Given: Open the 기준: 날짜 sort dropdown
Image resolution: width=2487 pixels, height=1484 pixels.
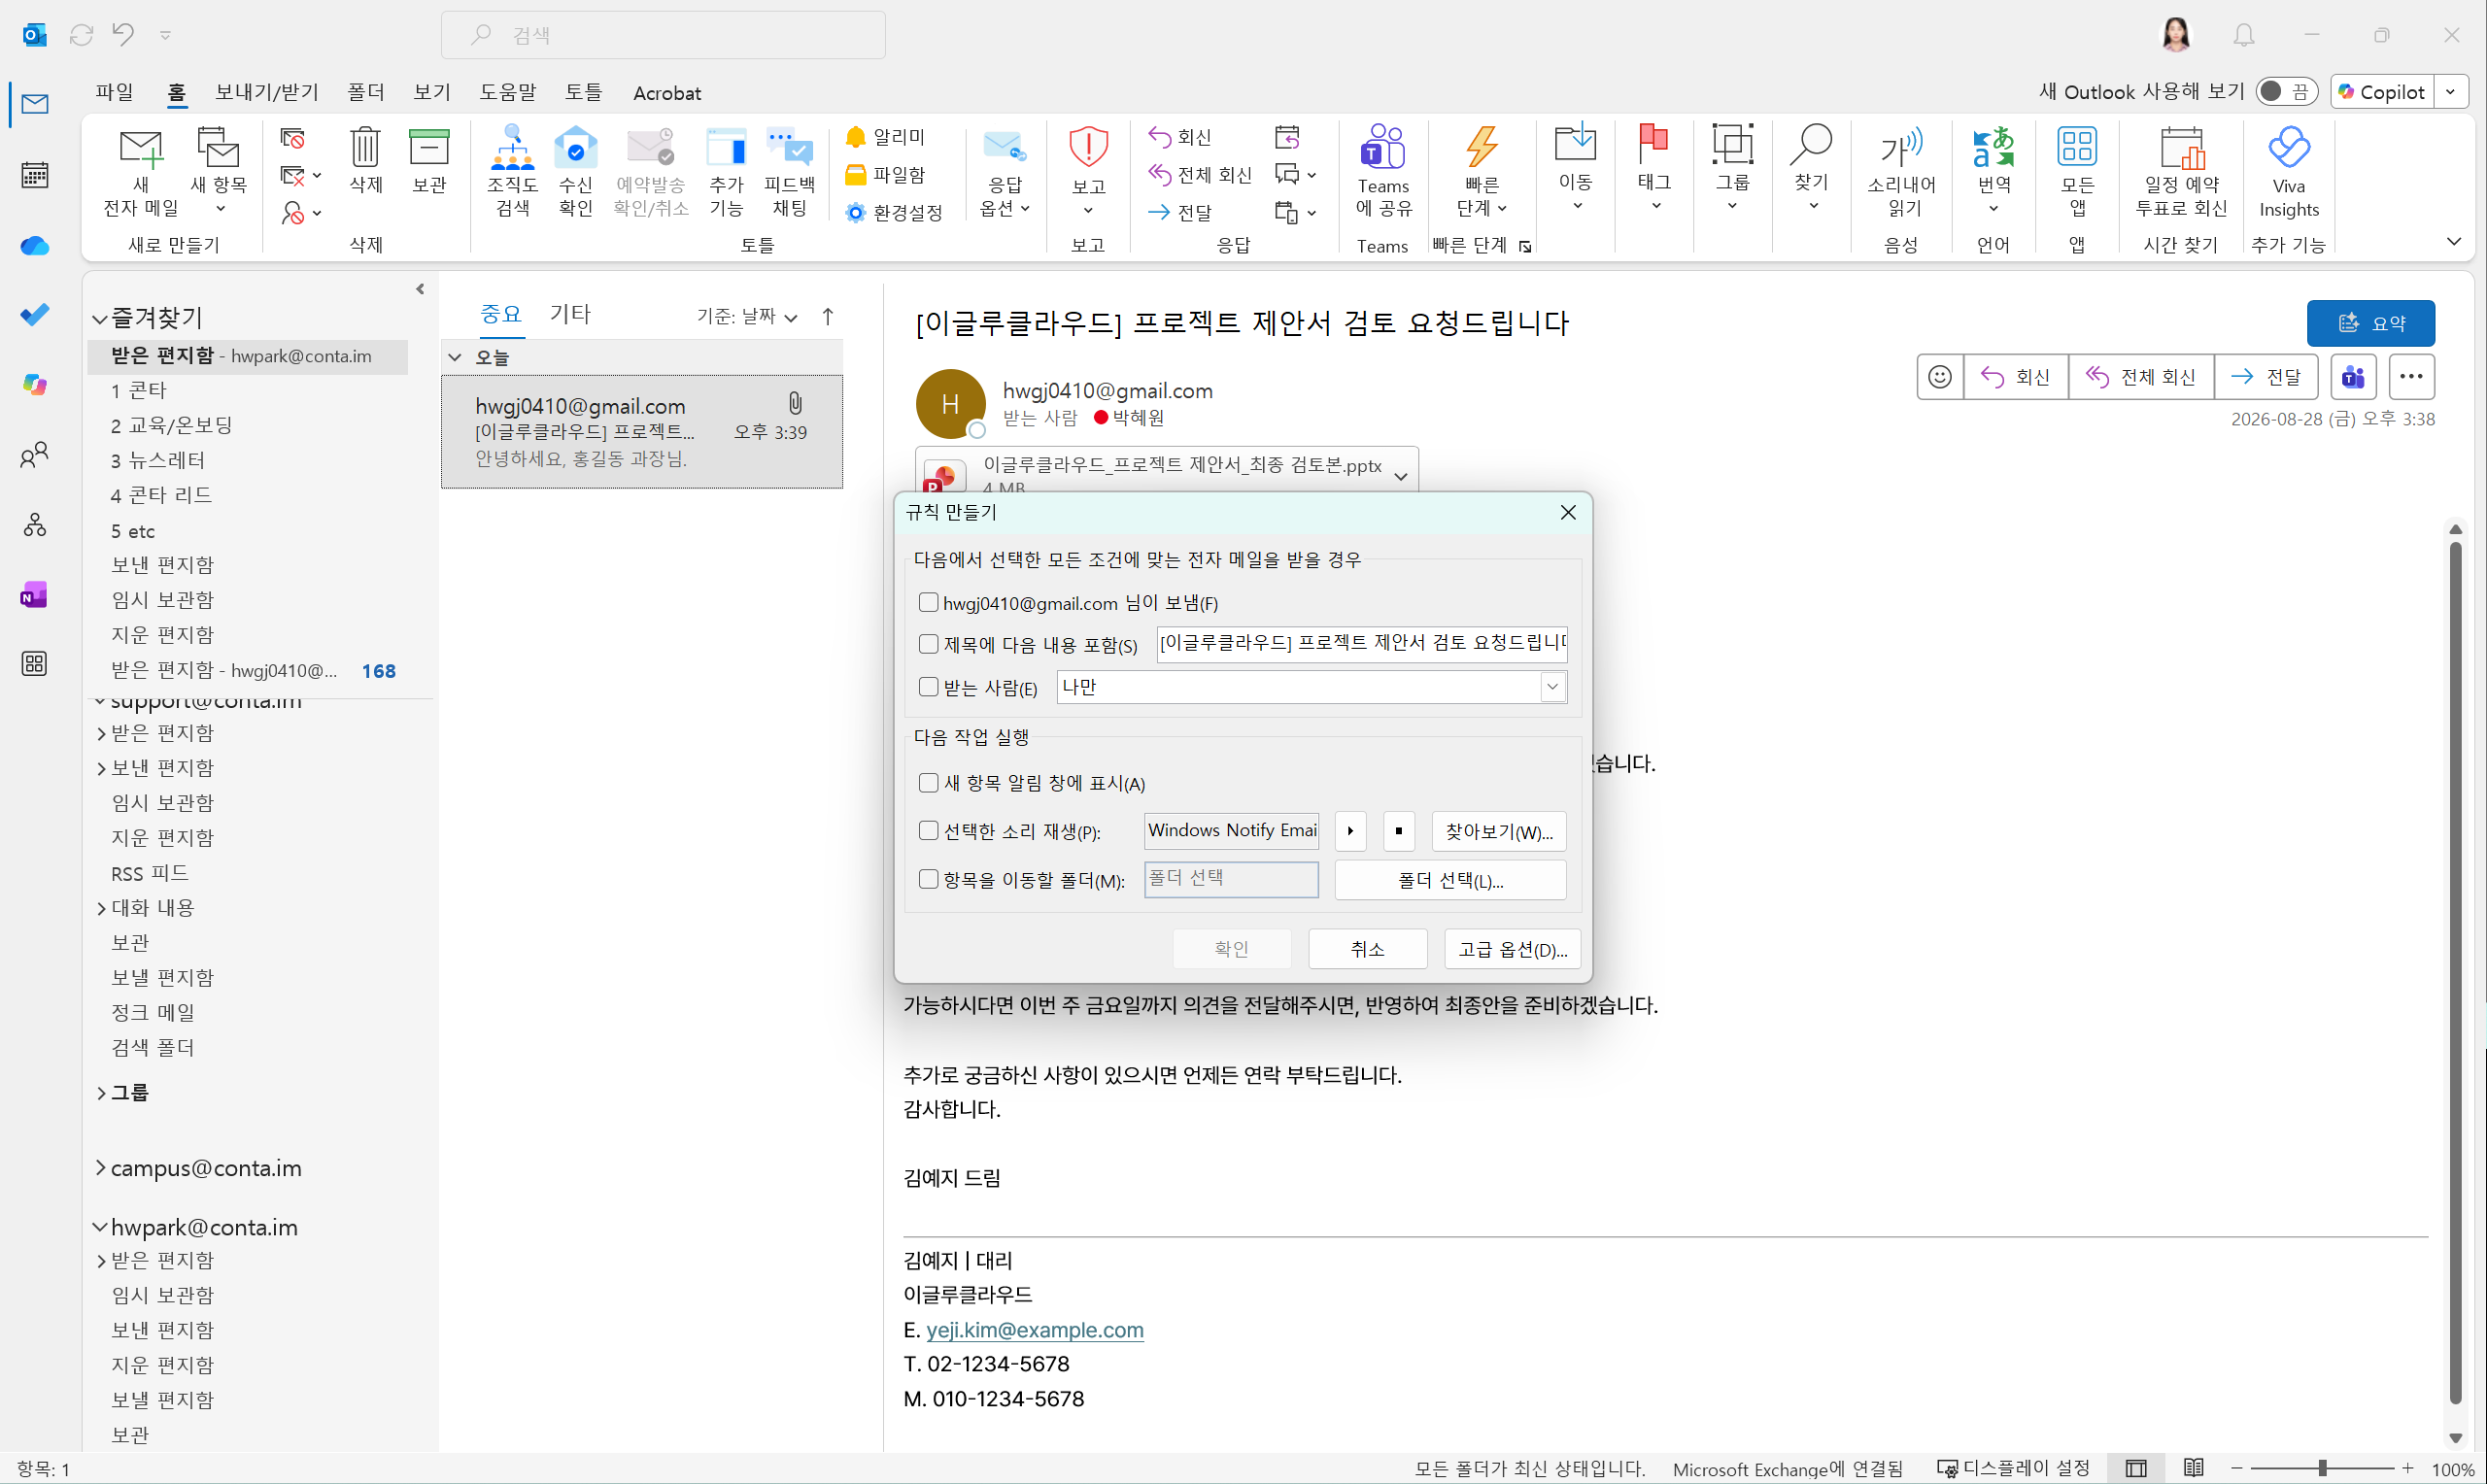Looking at the screenshot, I should click(x=746, y=316).
